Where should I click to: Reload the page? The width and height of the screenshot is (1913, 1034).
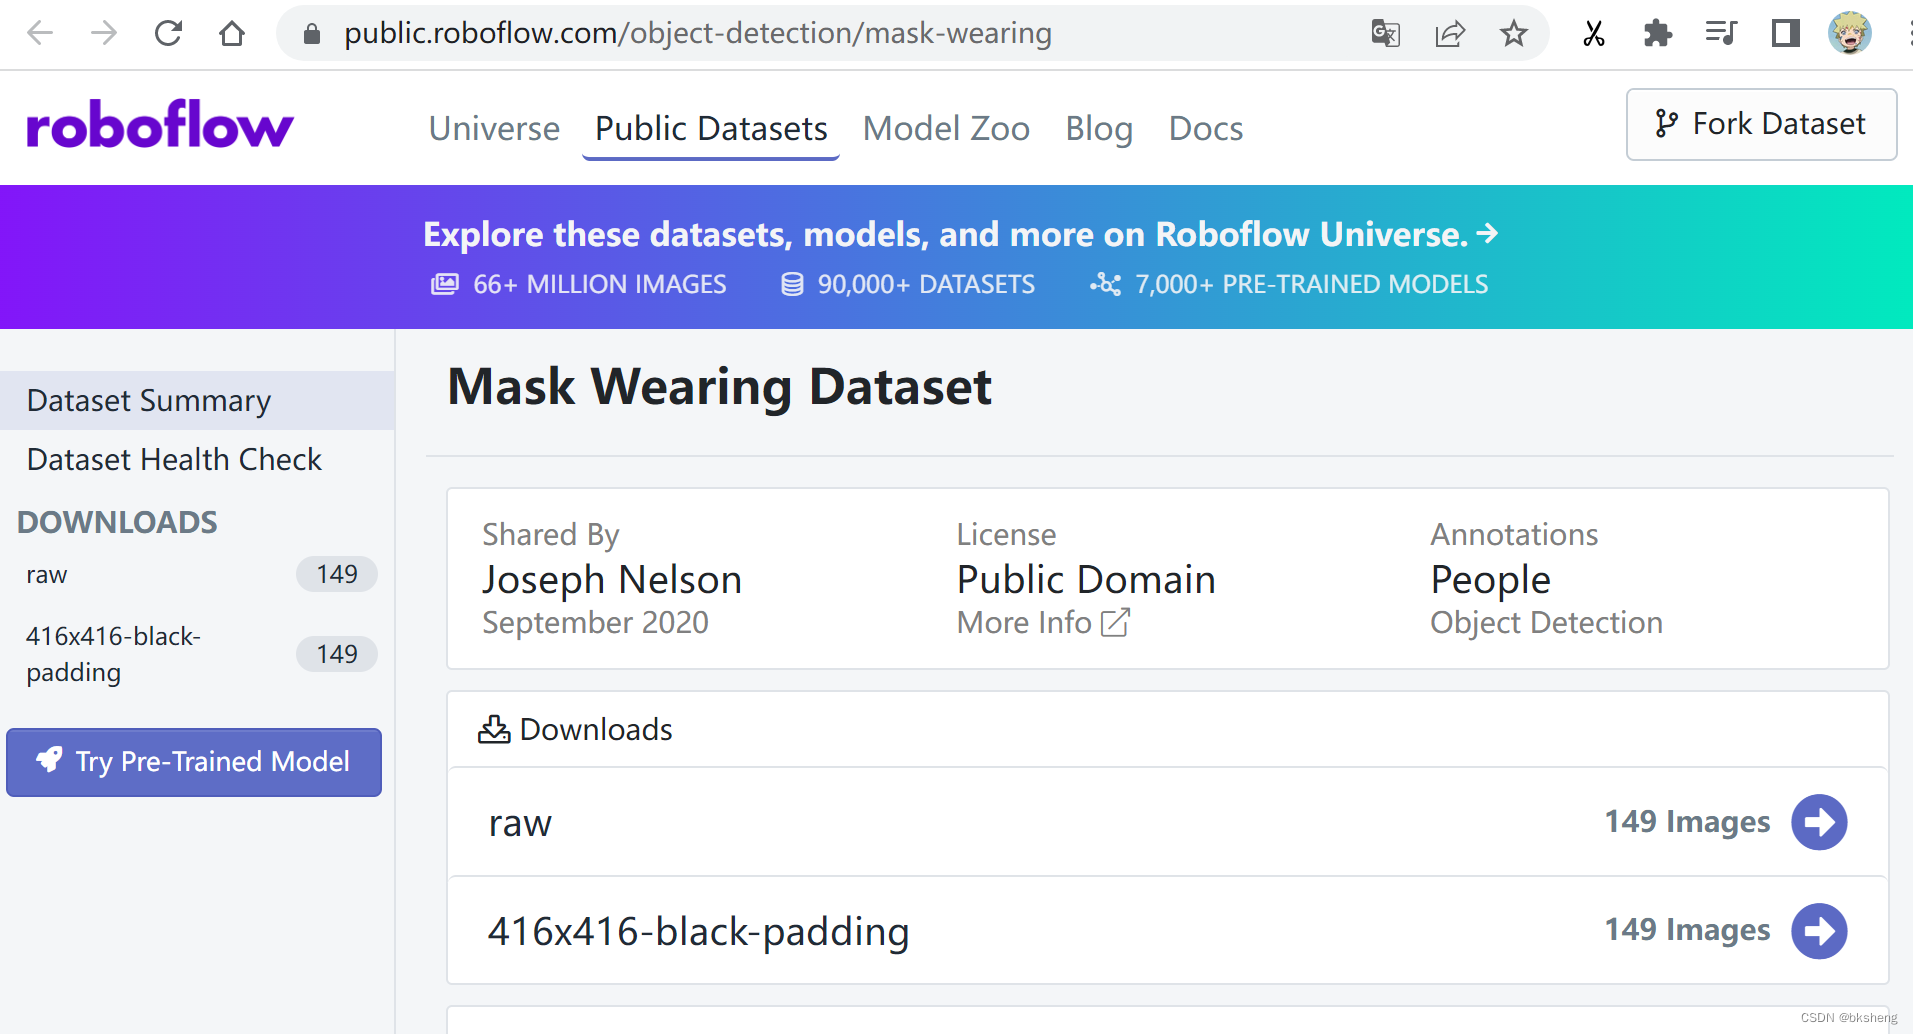click(168, 34)
